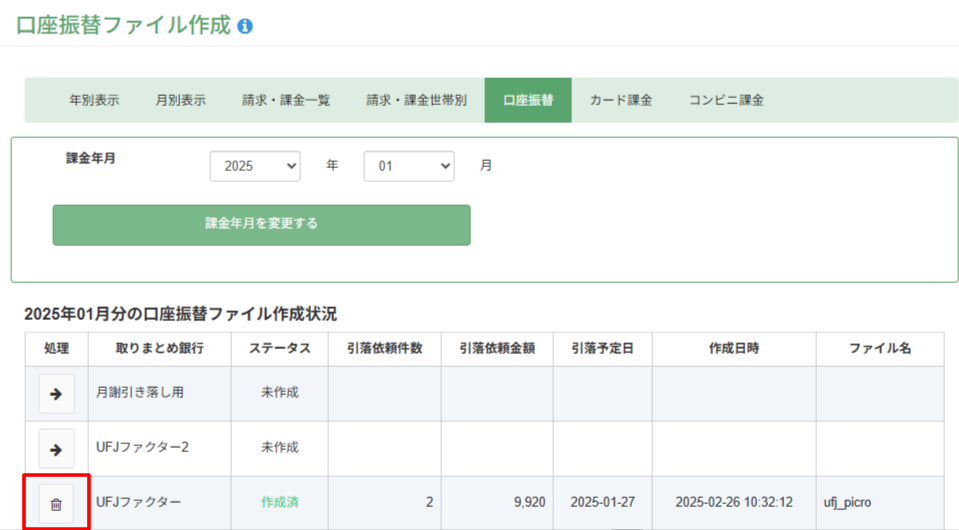Switch to the 月別表示 tab
959x530 pixels.
[180, 100]
